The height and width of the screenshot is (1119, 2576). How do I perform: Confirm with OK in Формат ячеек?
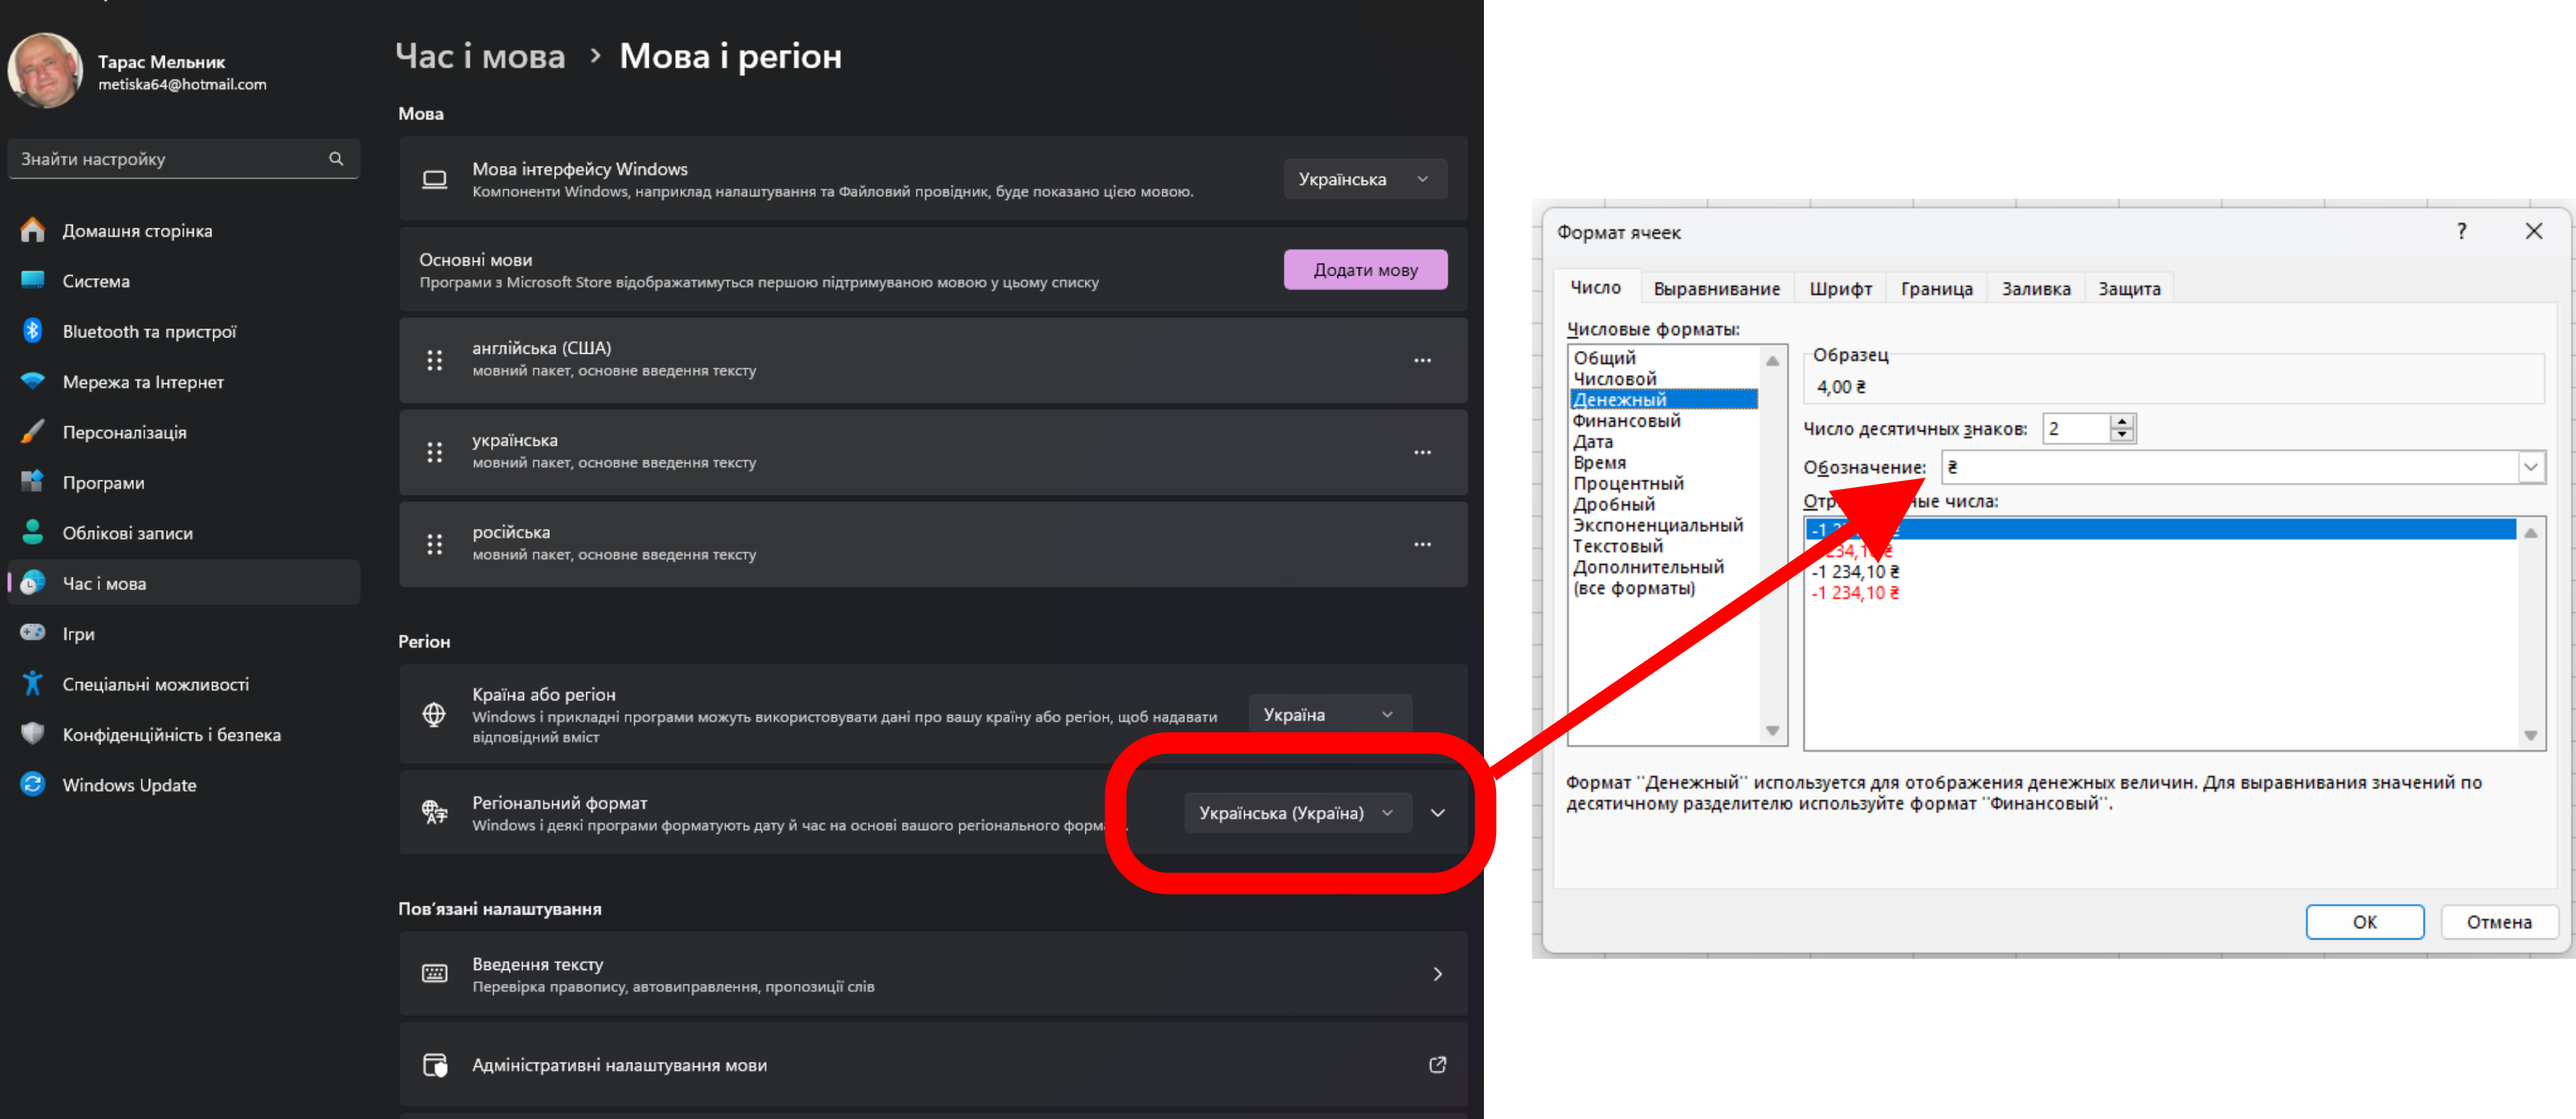pos(2364,922)
